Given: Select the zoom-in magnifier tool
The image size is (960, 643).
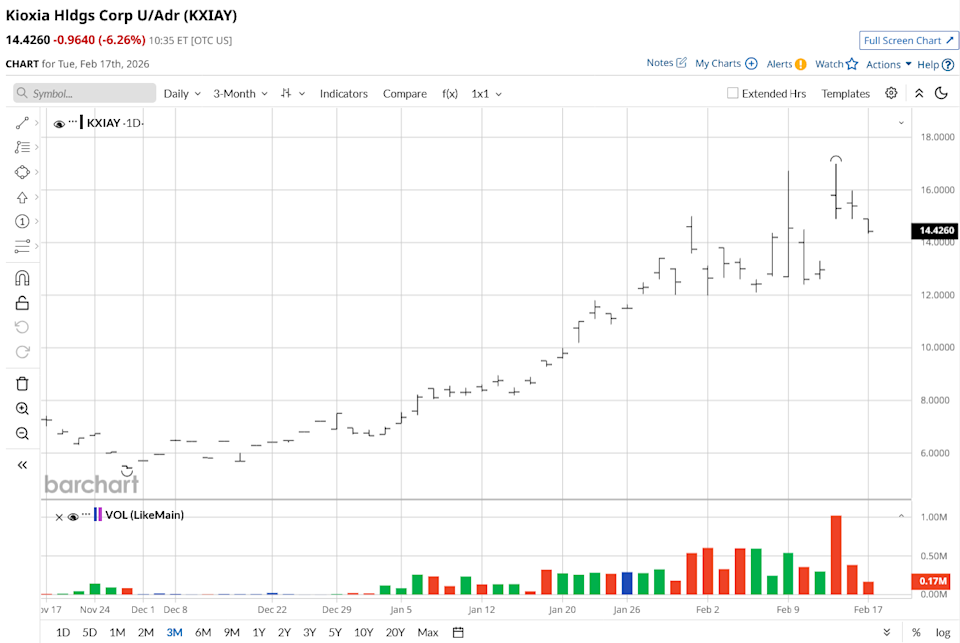Looking at the screenshot, I should click(22, 408).
